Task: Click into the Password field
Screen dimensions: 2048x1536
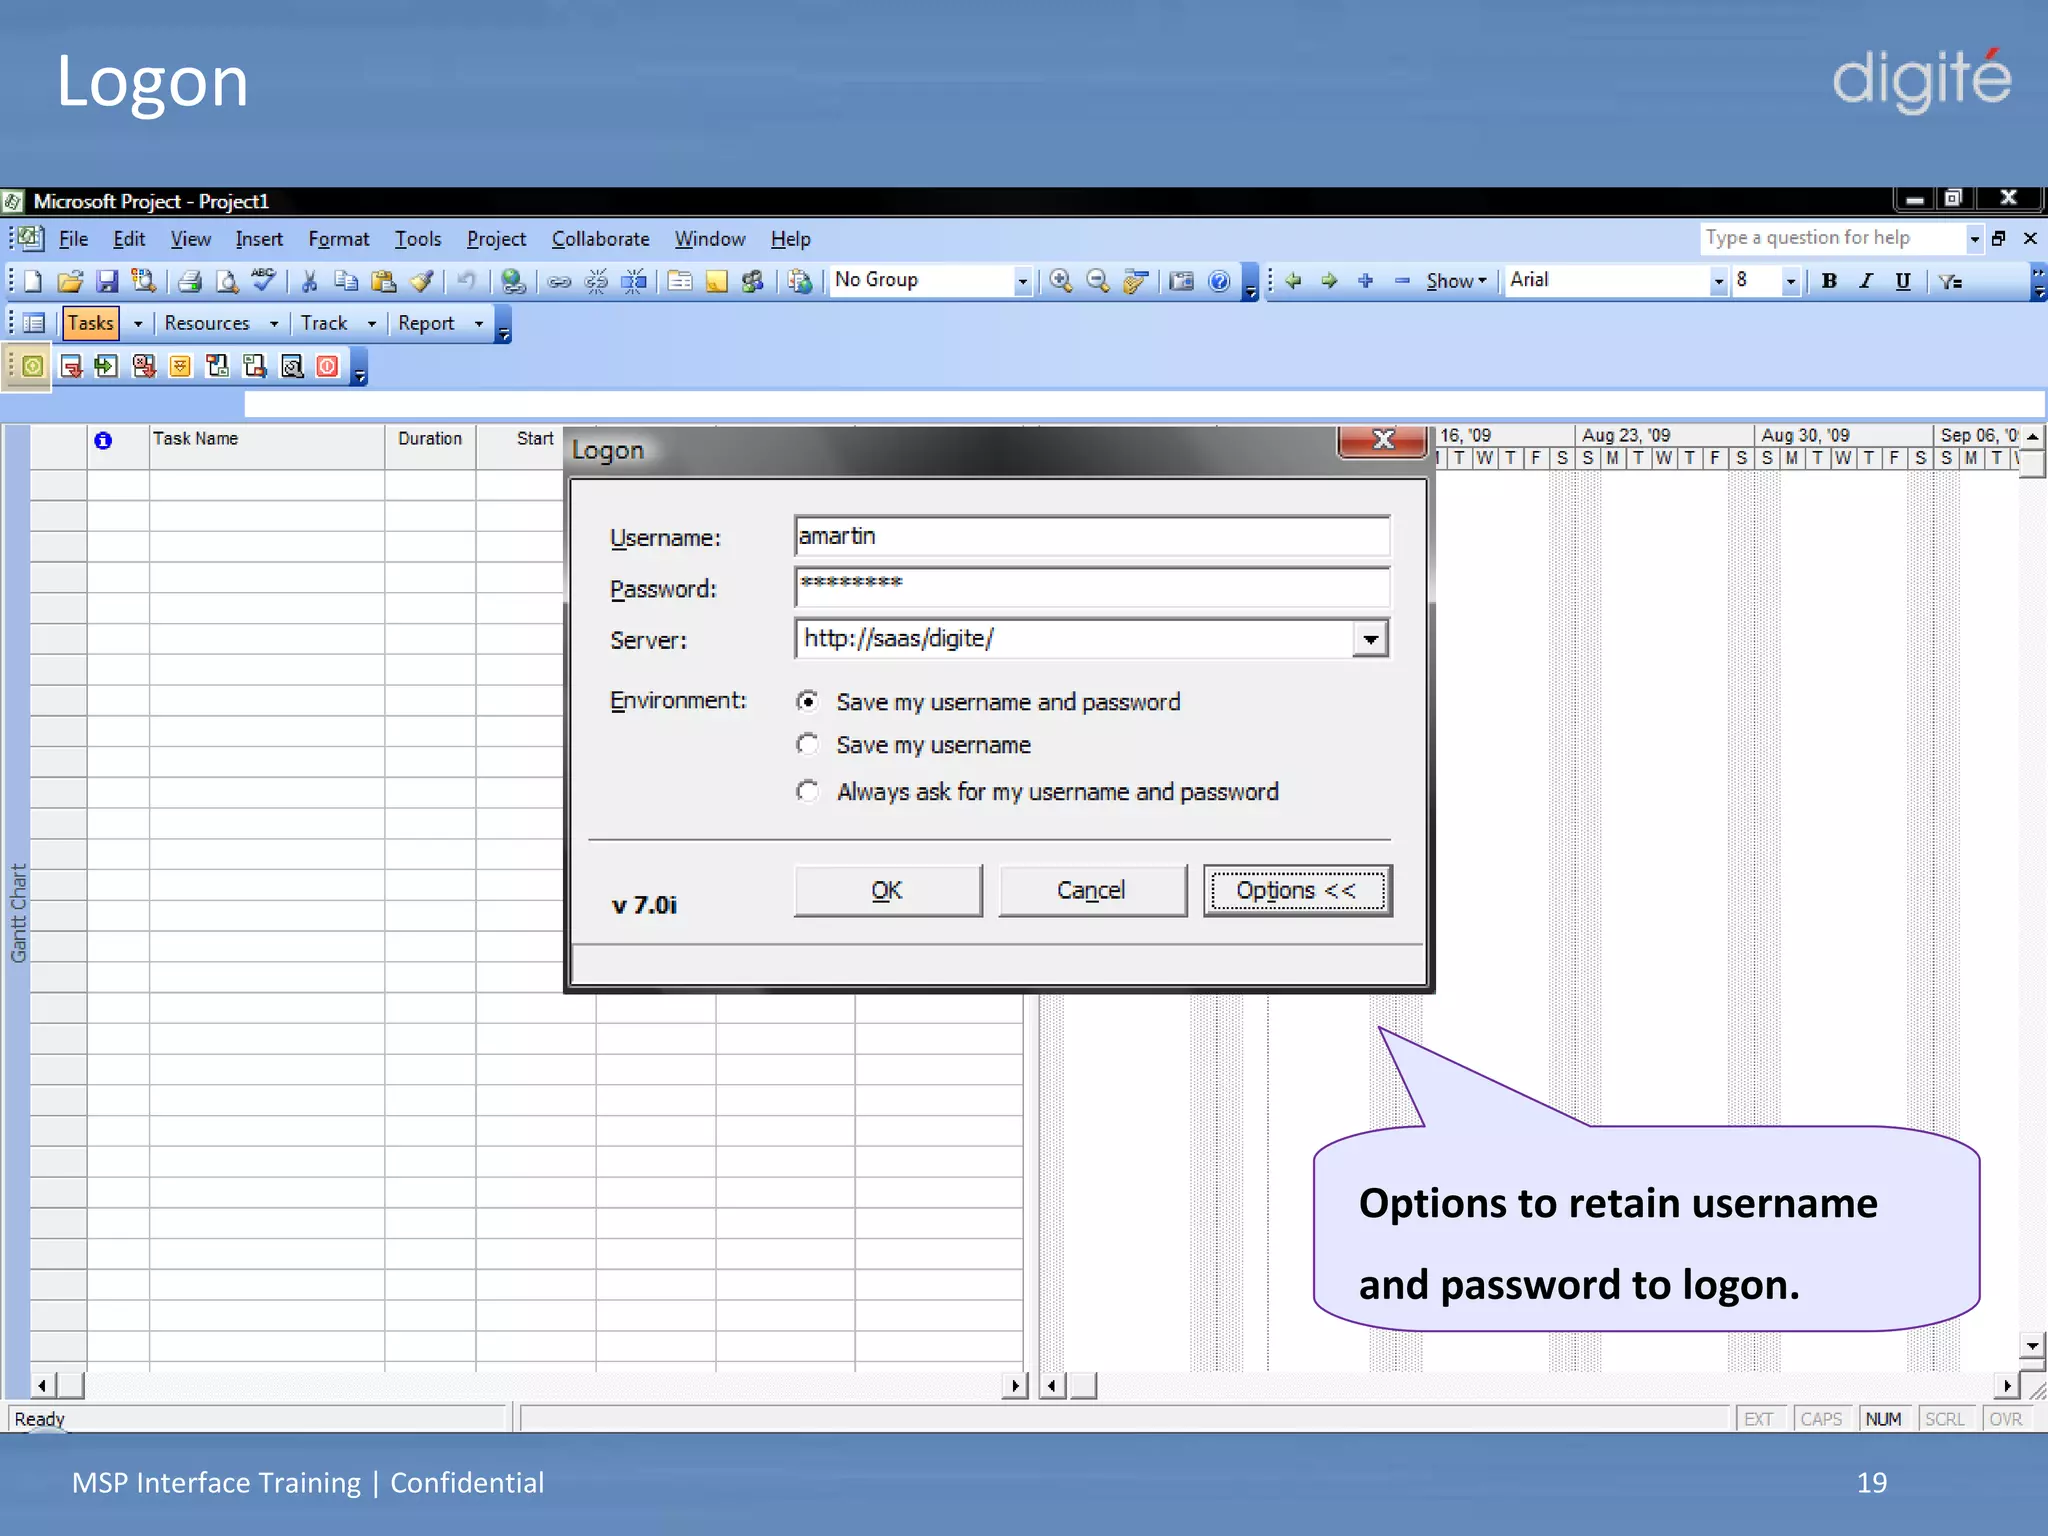Action: click(1092, 586)
